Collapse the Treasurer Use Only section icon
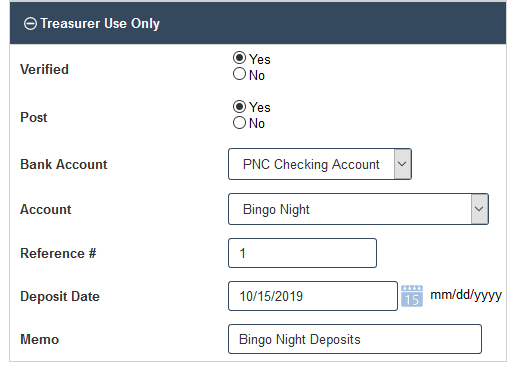514x374 pixels. click(30, 24)
